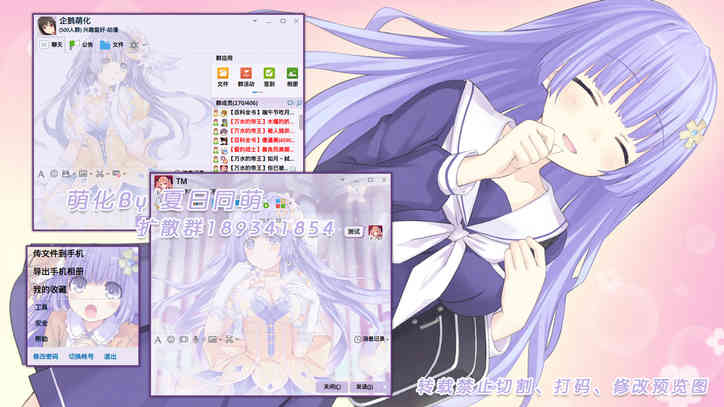Open the 文件 group app icon
The width and height of the screenshot is (724, 407).
[x=222, y=75]
